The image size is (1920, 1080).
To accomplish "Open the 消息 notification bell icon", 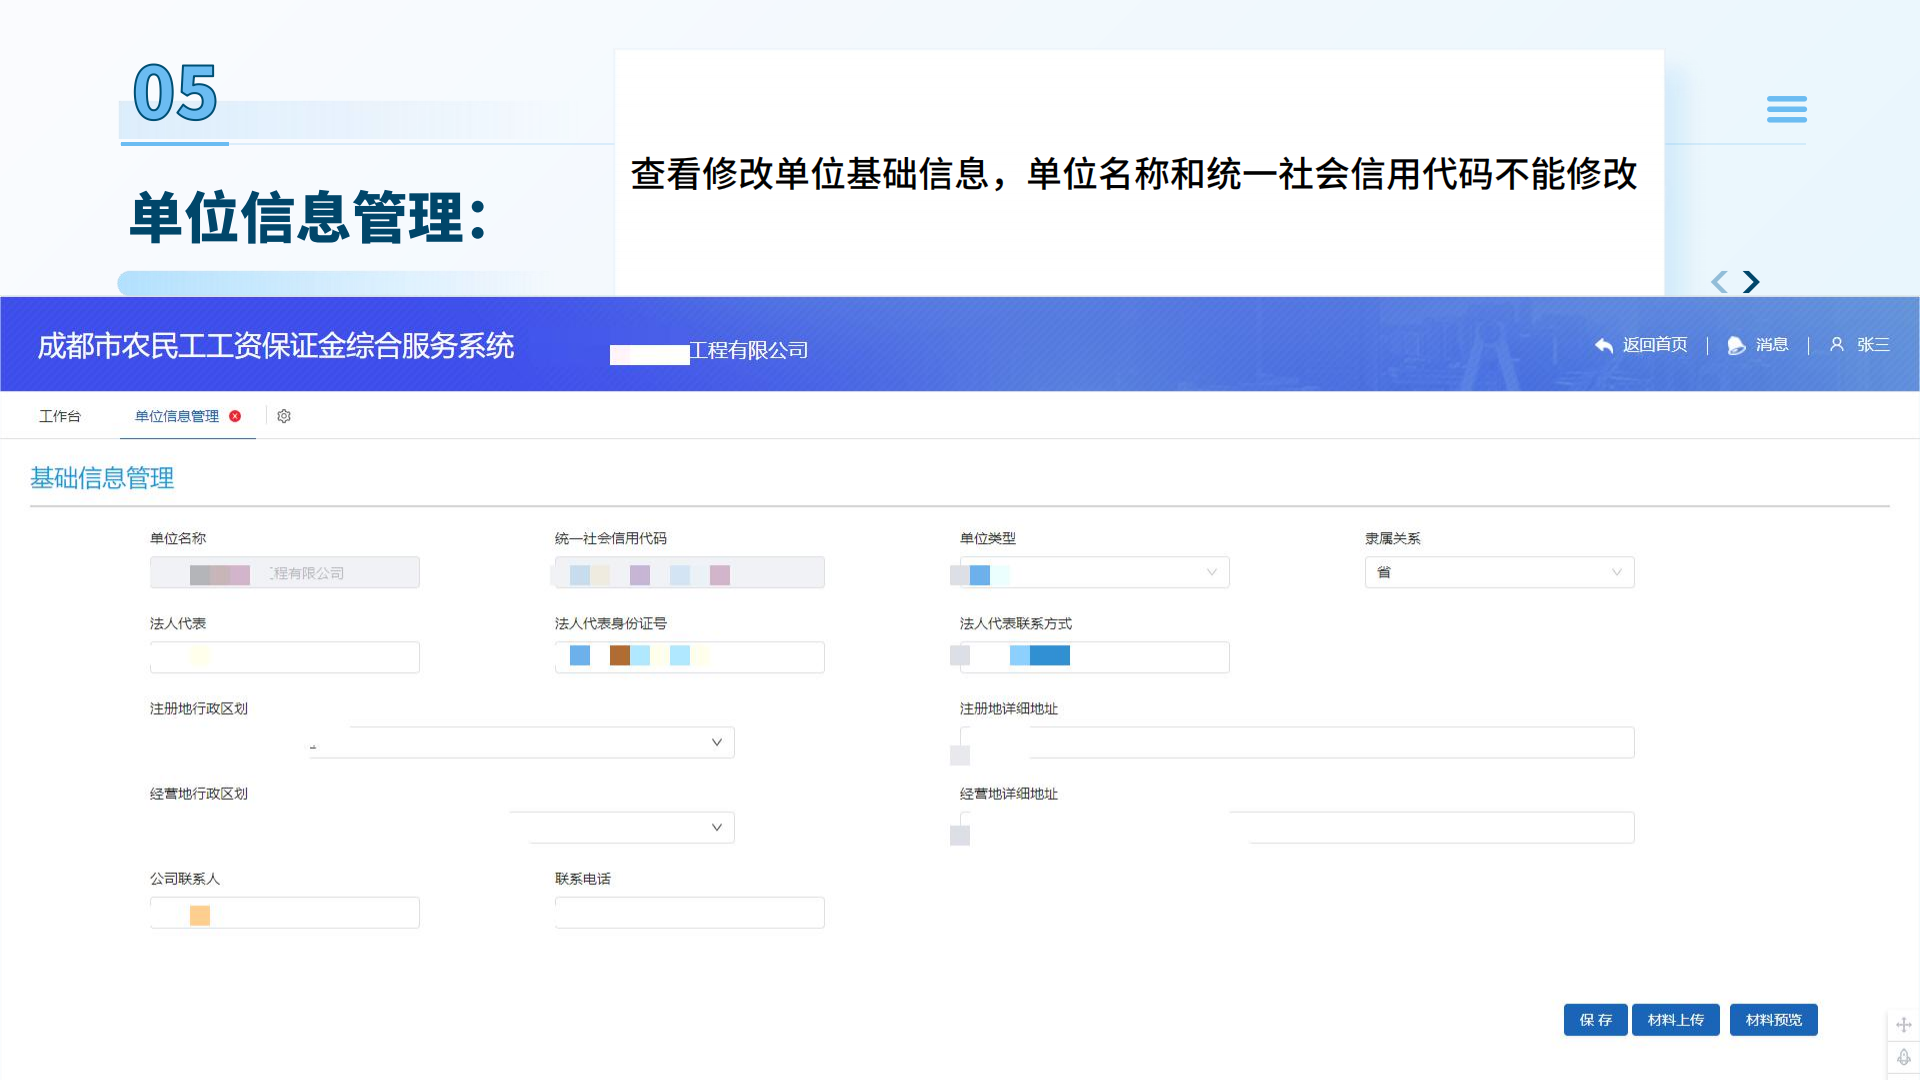I will (1737, 345).
